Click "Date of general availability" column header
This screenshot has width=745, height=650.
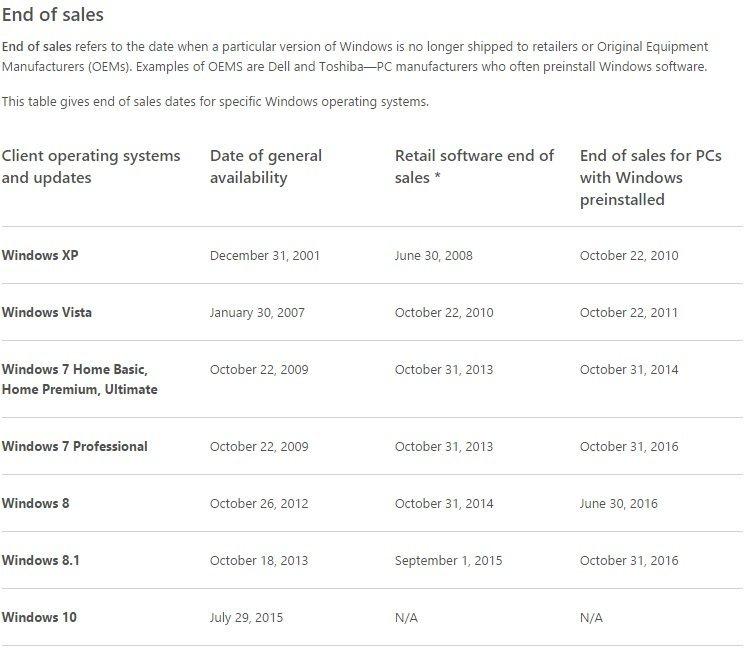click(266, 166)
